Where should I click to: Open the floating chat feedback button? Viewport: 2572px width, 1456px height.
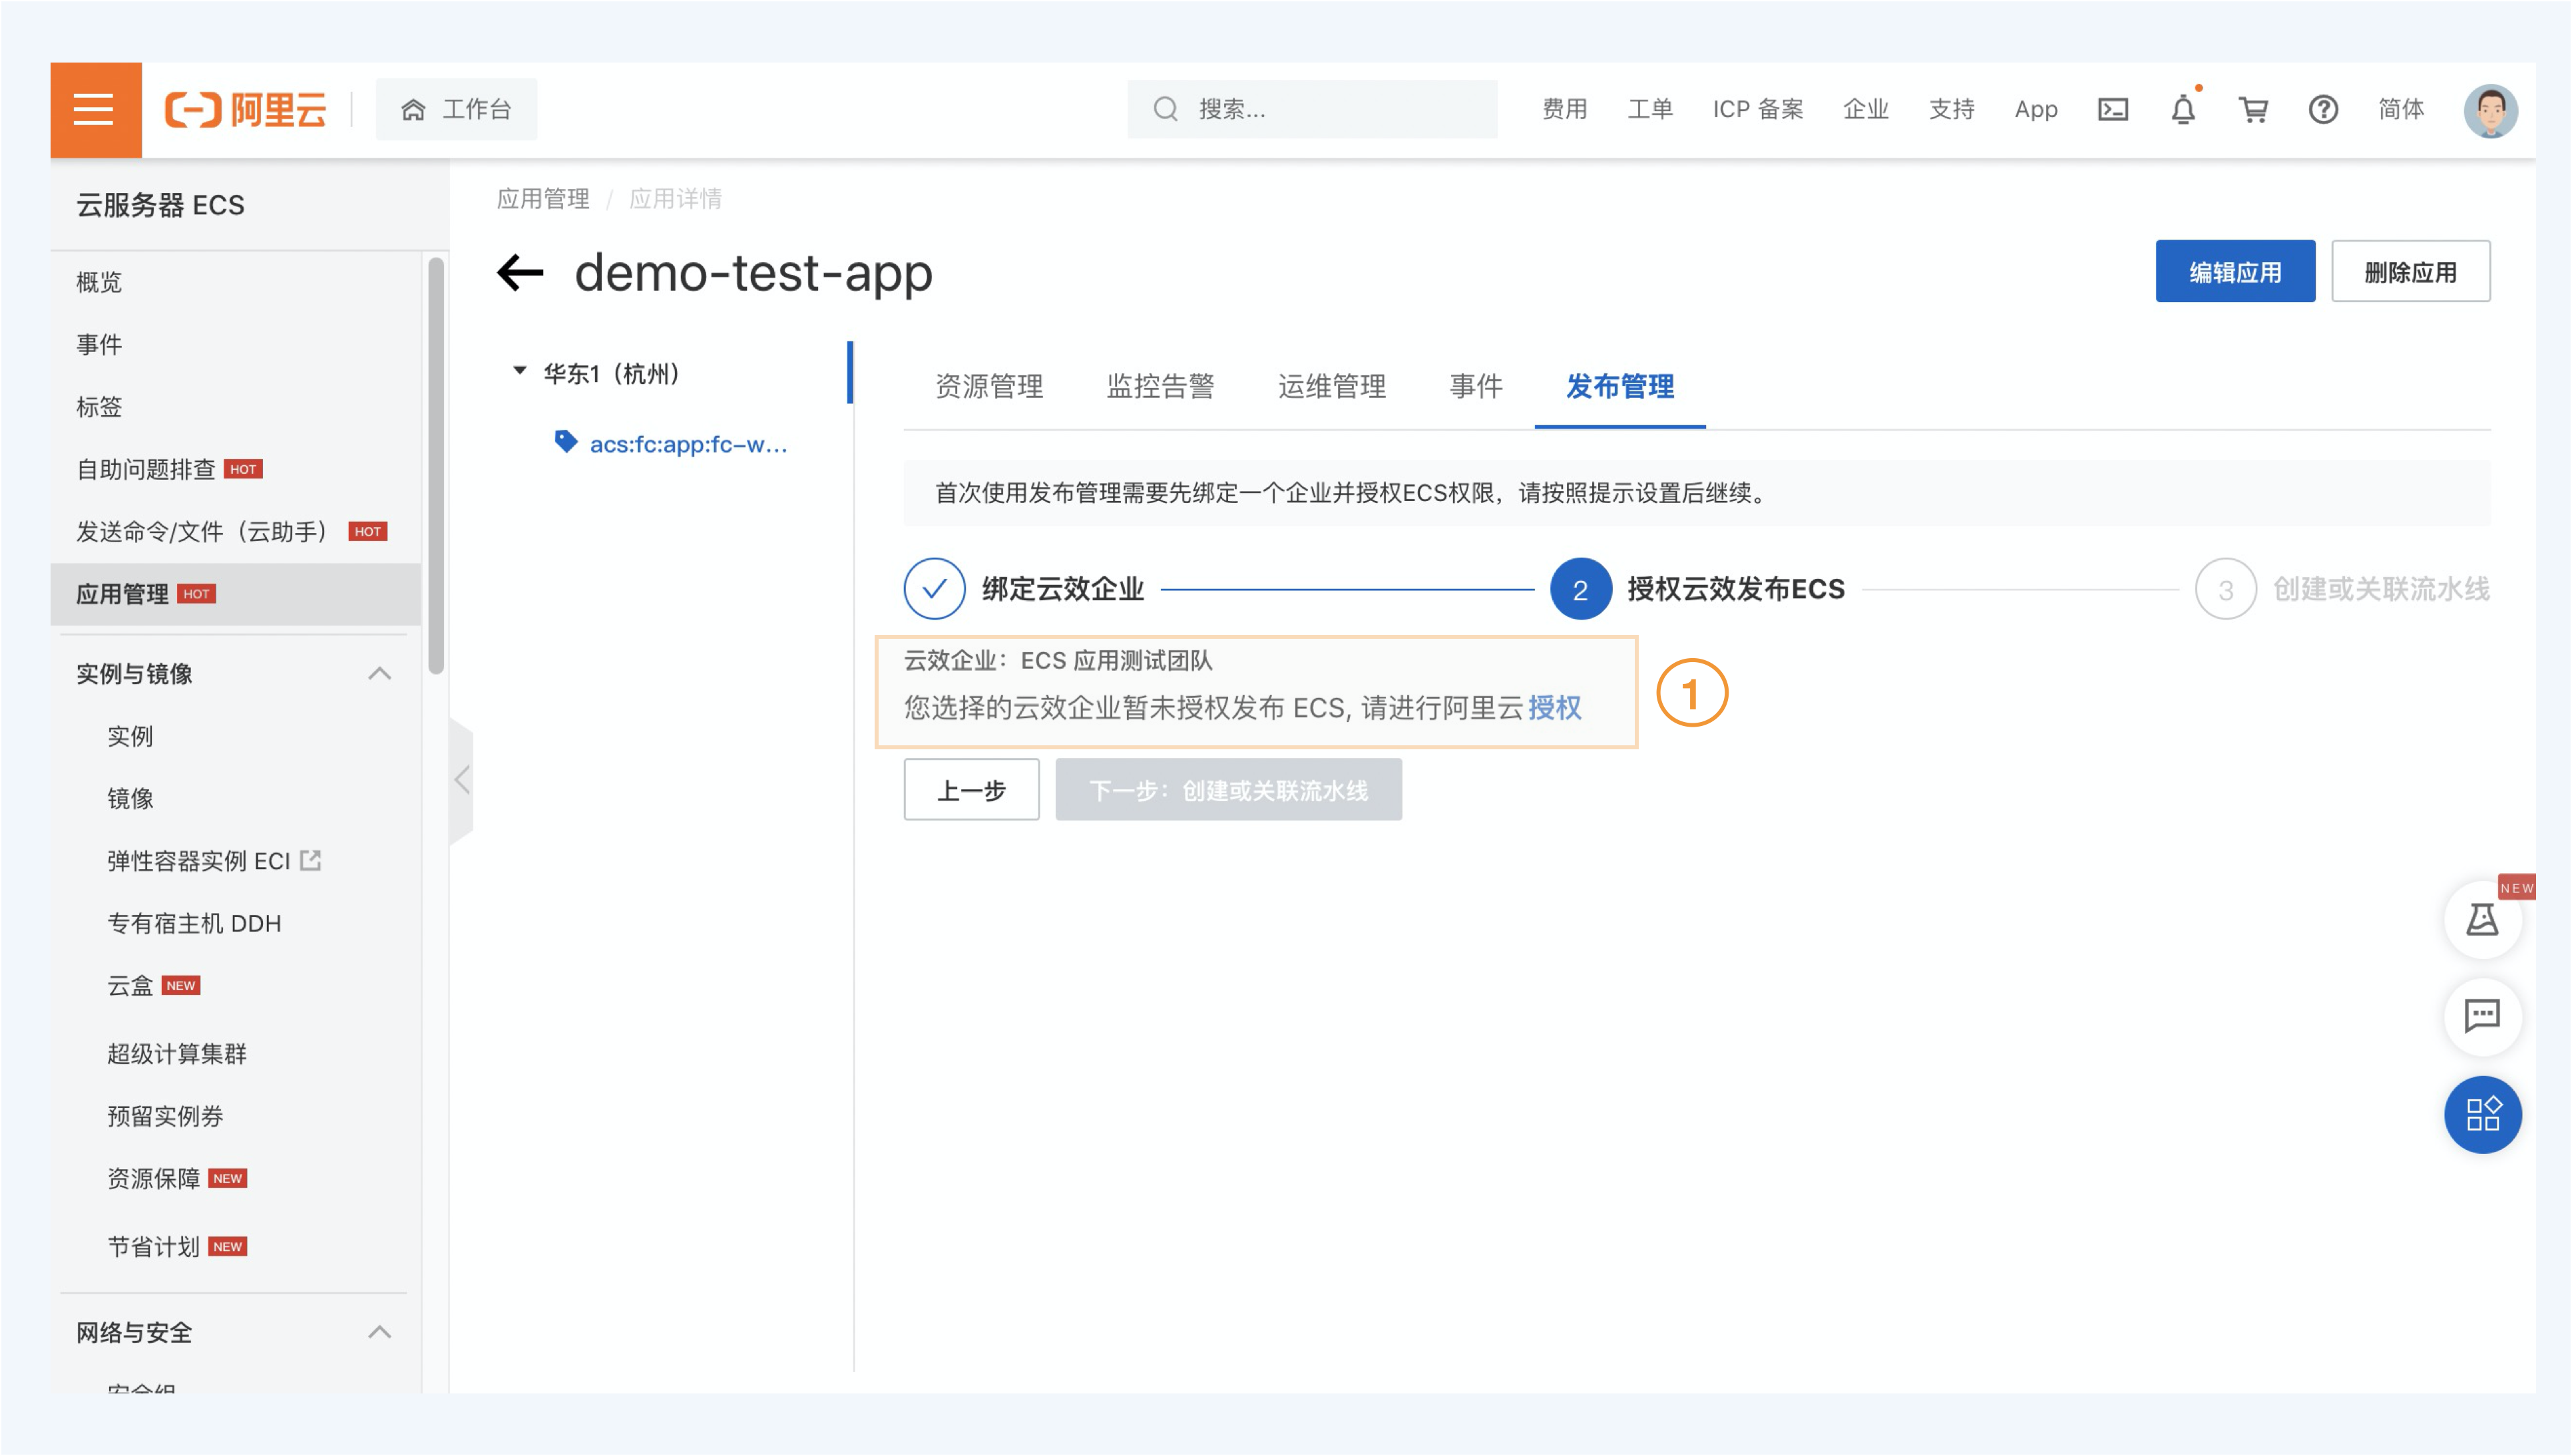click(2482, 1016)
